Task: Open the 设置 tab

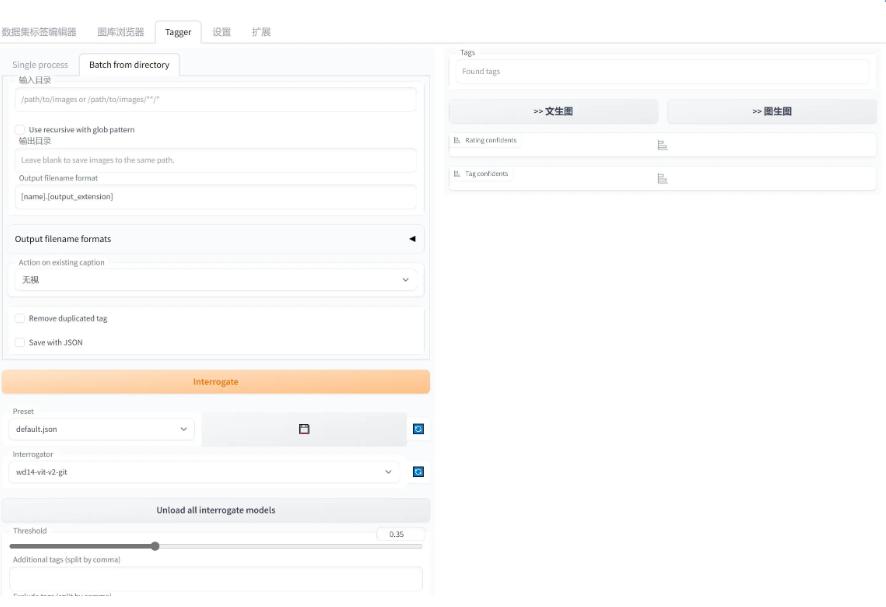Action: tap(221, 32)
